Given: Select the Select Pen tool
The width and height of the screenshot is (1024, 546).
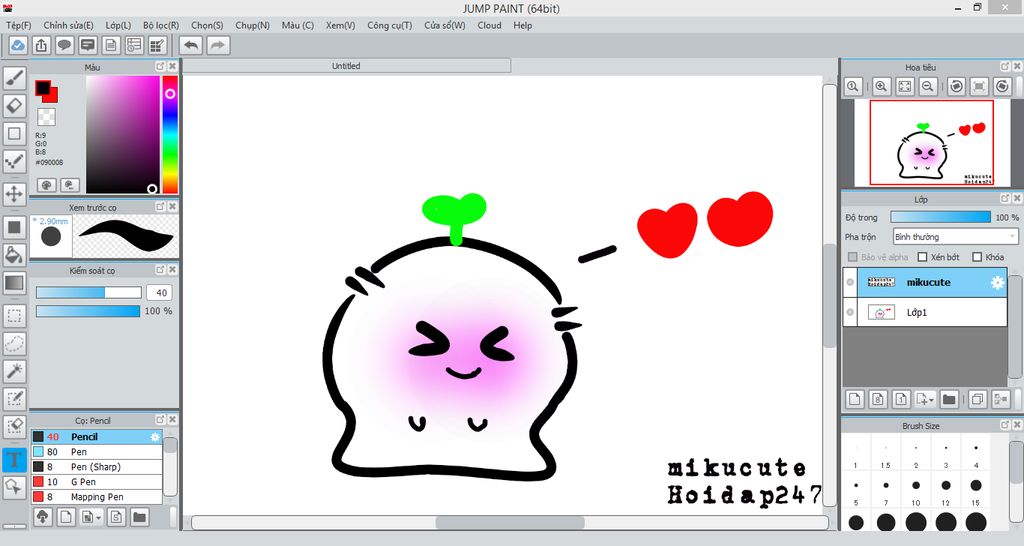Looking at the screenshot, I should point(14,398).
